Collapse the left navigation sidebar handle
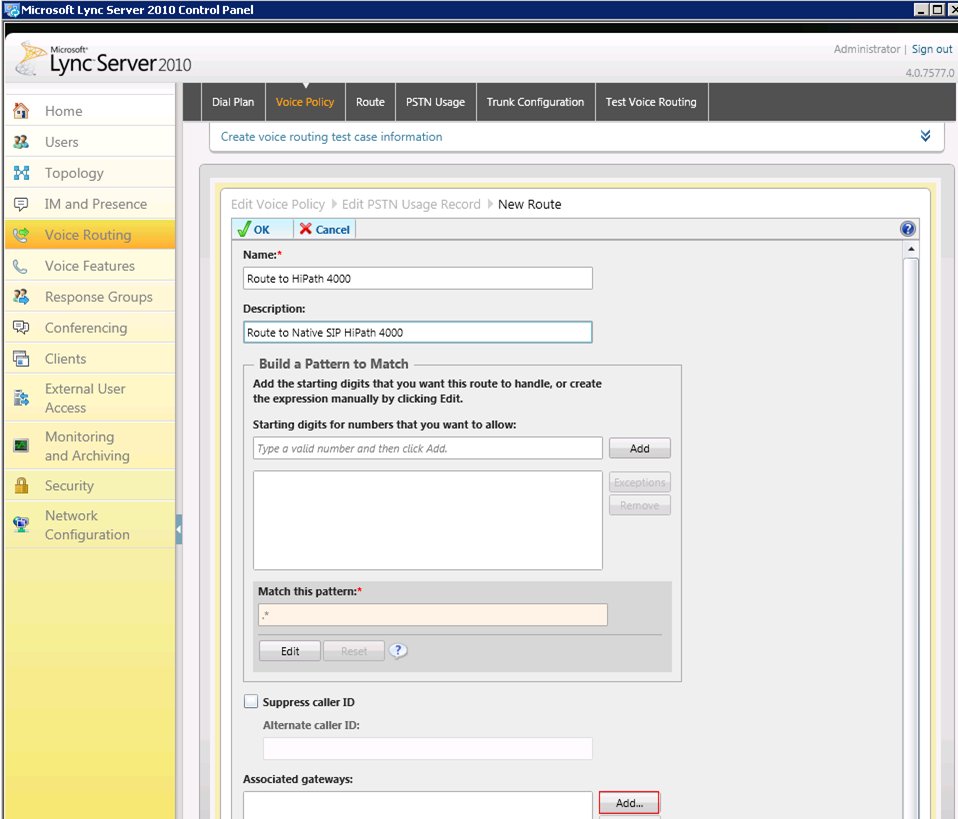Image resolution: width=958 pixels, height=819 pixels. click(179, 529)
